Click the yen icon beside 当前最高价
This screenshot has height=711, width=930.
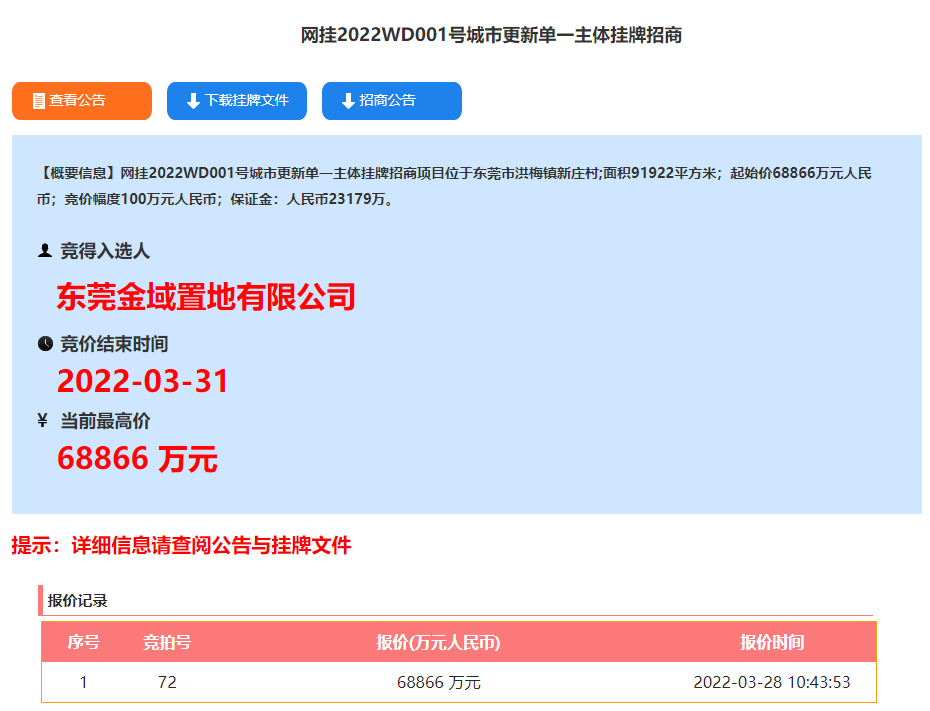click(42, 420)
